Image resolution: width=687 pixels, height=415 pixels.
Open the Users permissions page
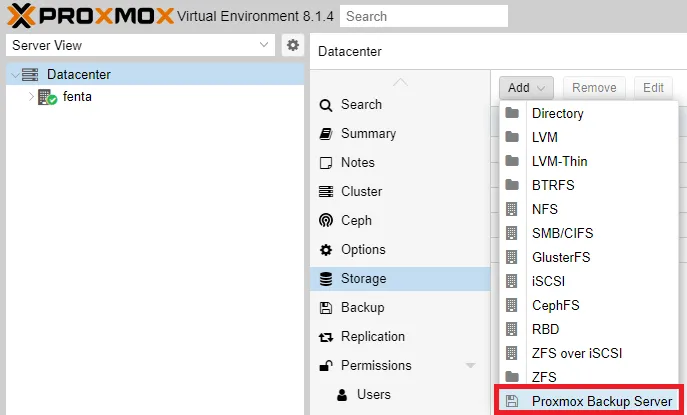click(x=400, y=394)
